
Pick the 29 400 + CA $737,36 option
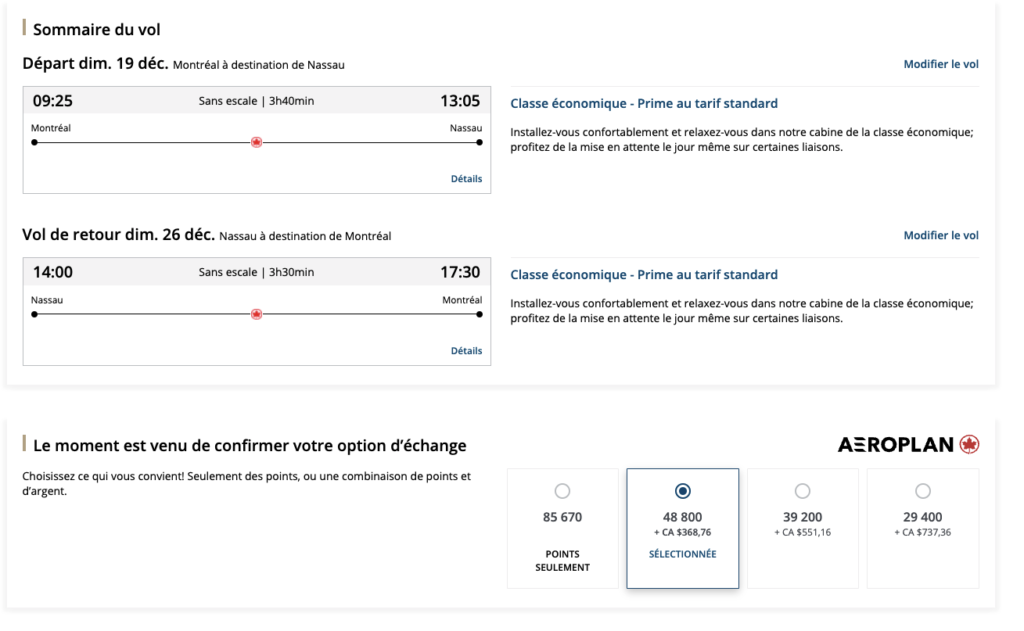[922, 491]
